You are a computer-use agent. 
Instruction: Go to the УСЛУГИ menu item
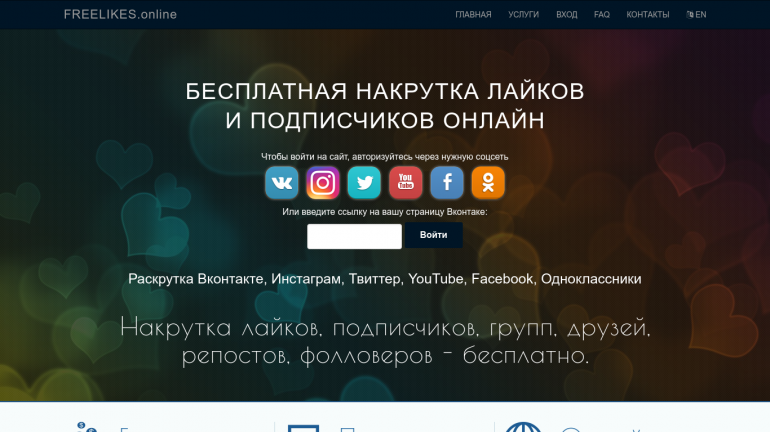point(523,15)
